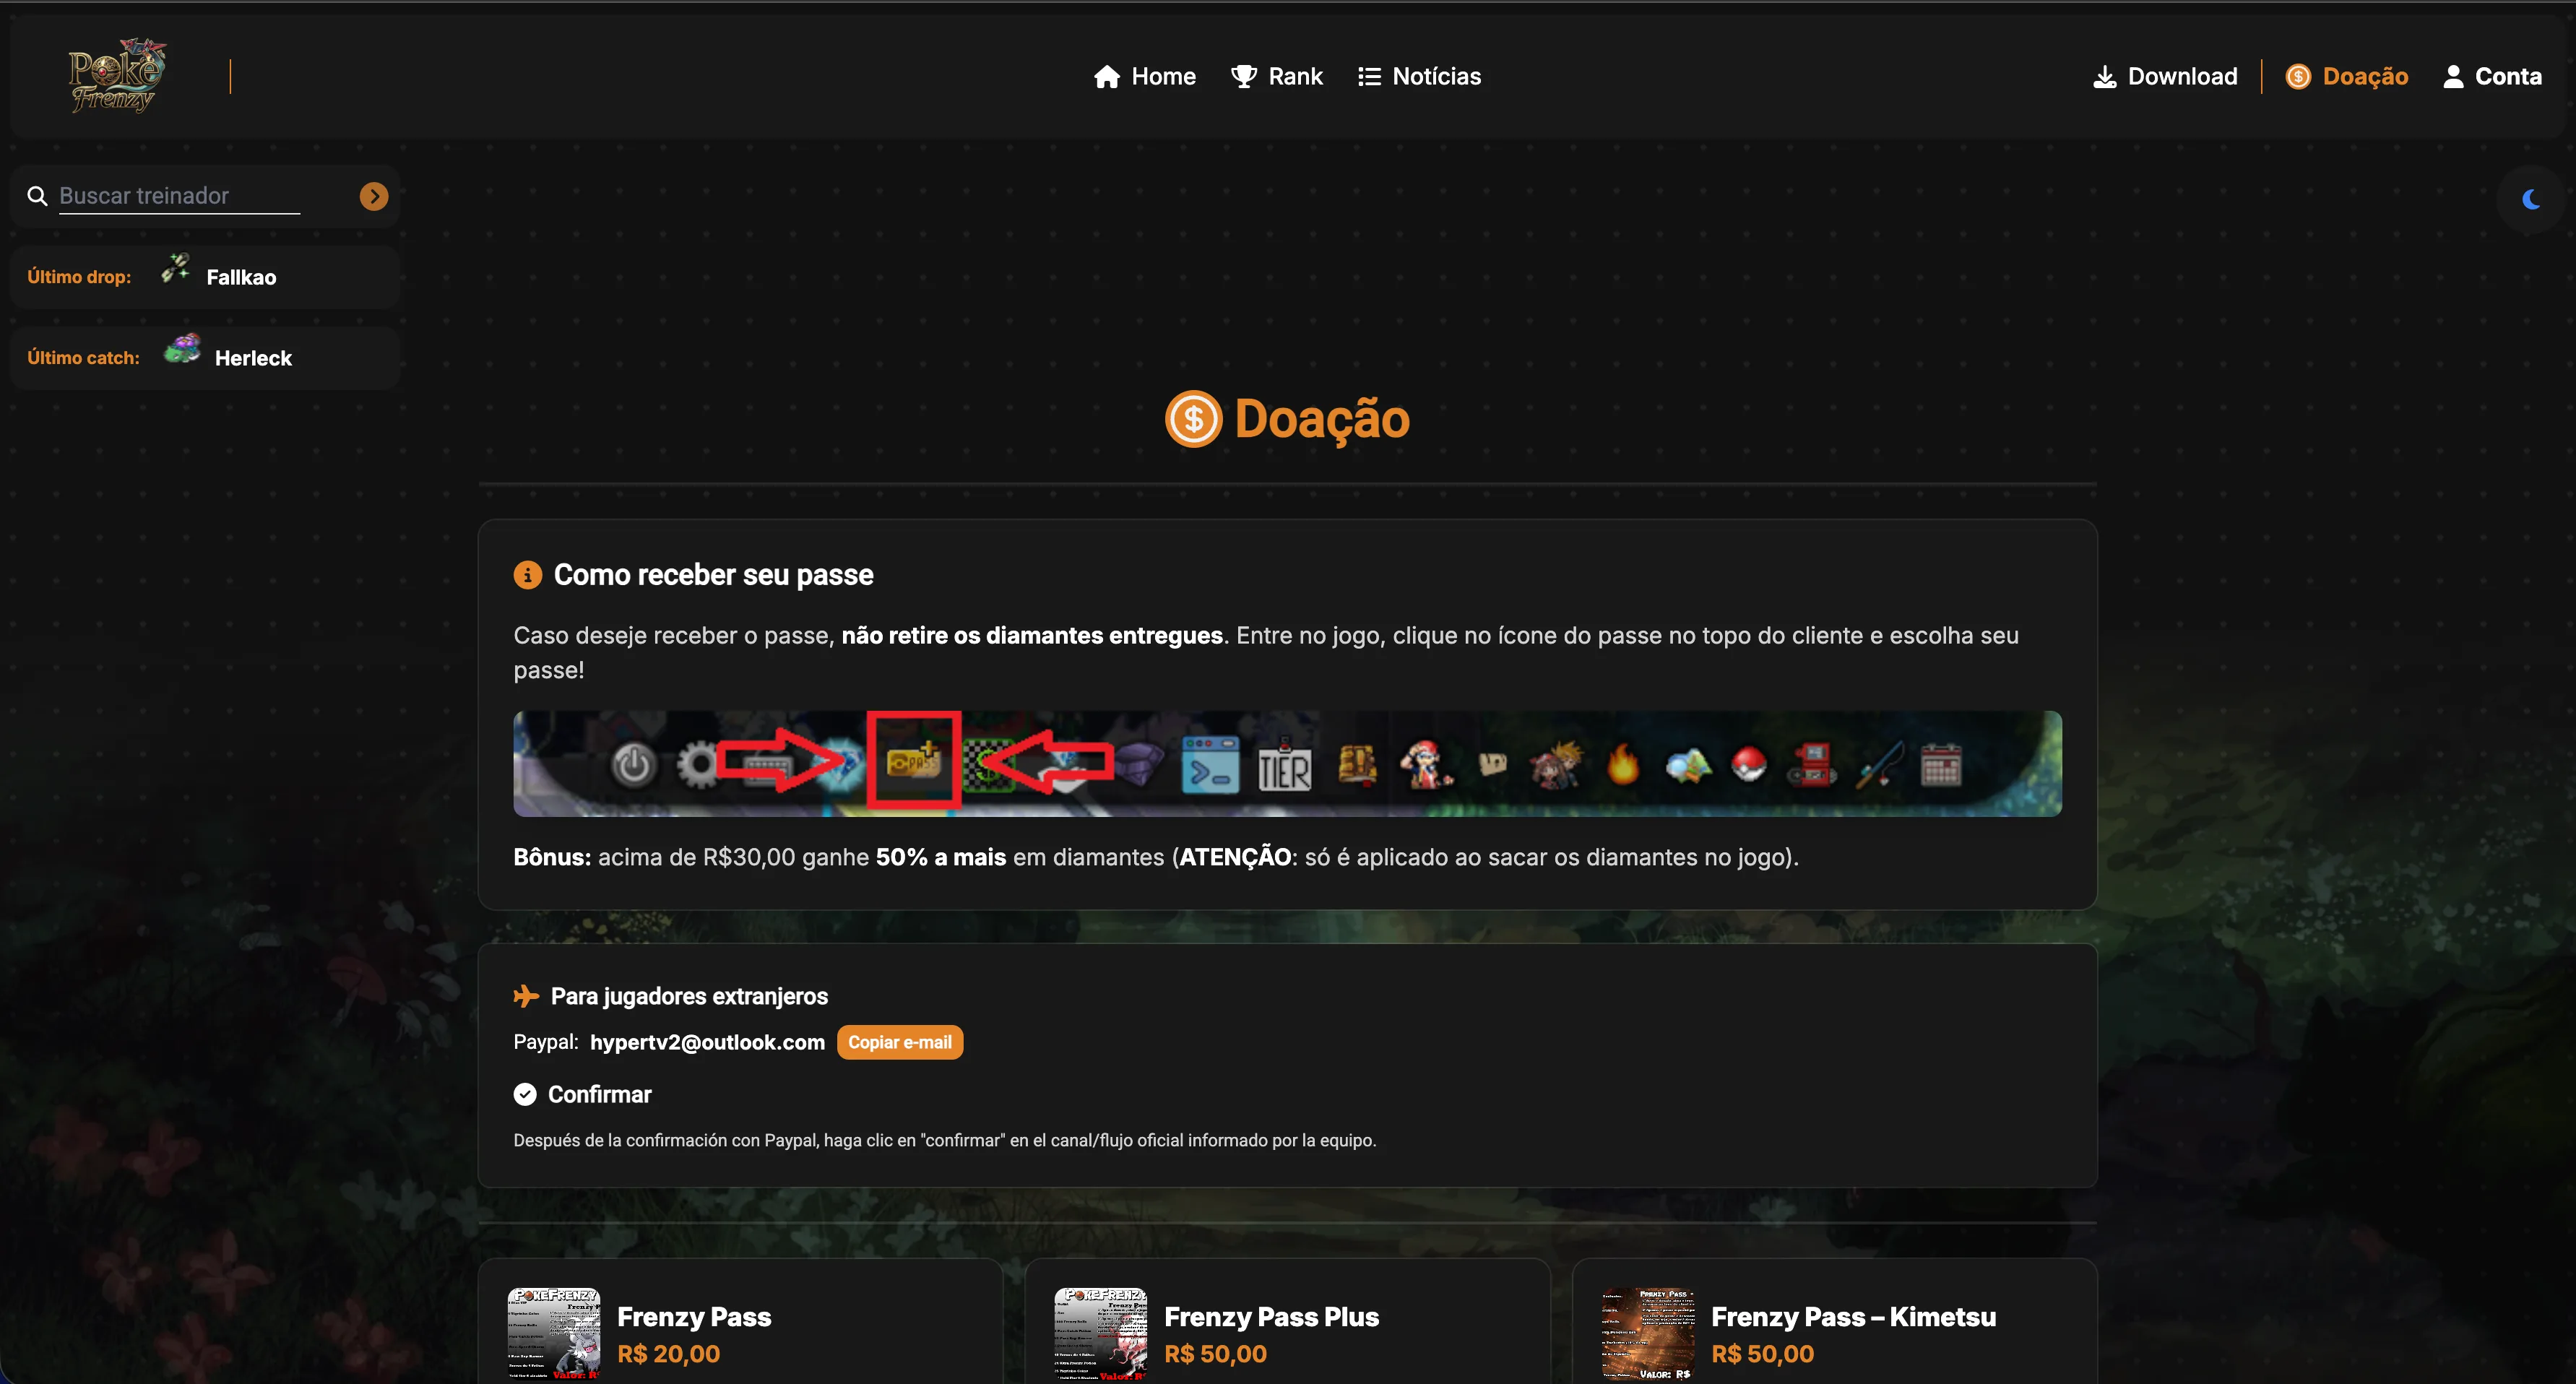Click the Frenzy Pass thumbnail image
Image resolution: width=2576 pixels, height=1384 pixels.
pos(554,1334)
